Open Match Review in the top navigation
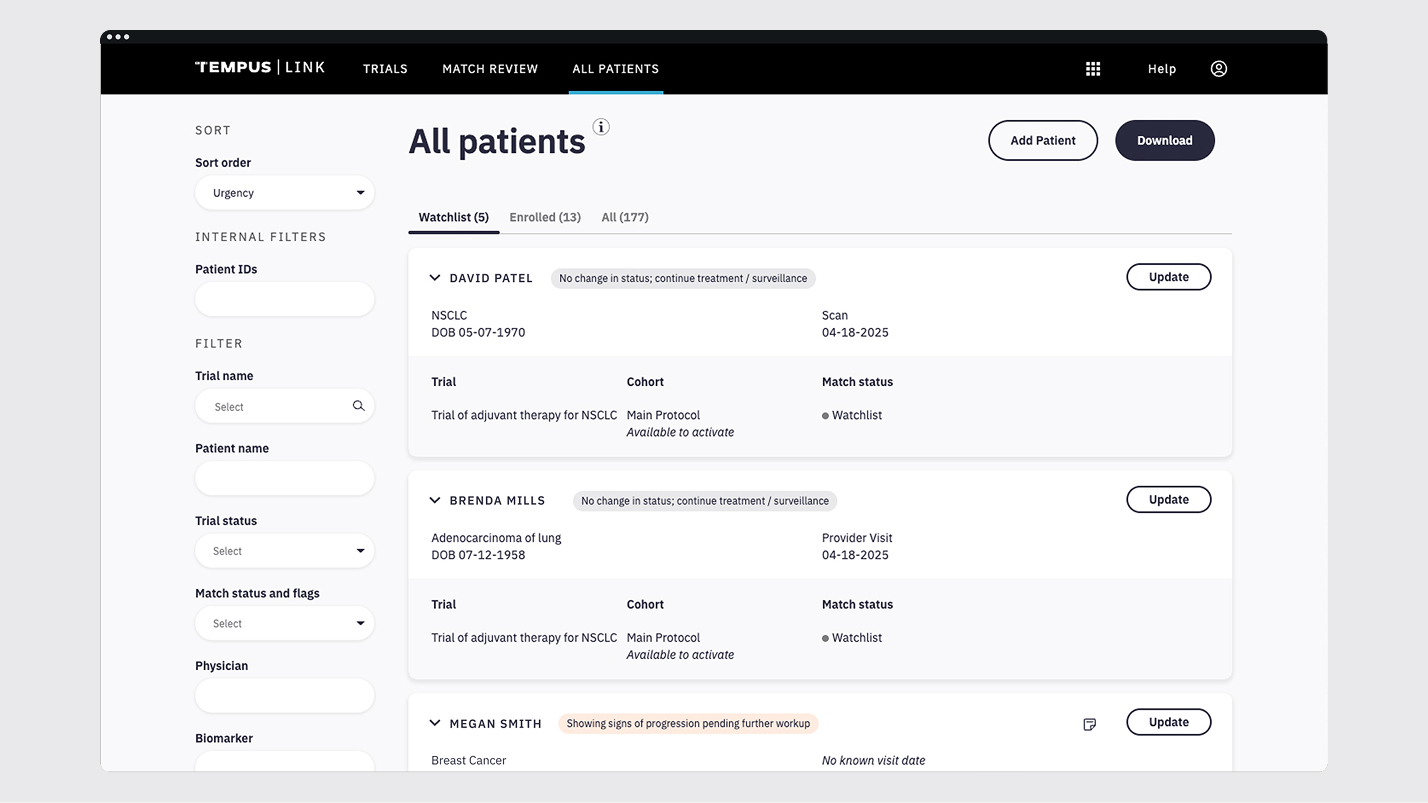The image size is (1428, 803). coord(490,69)
